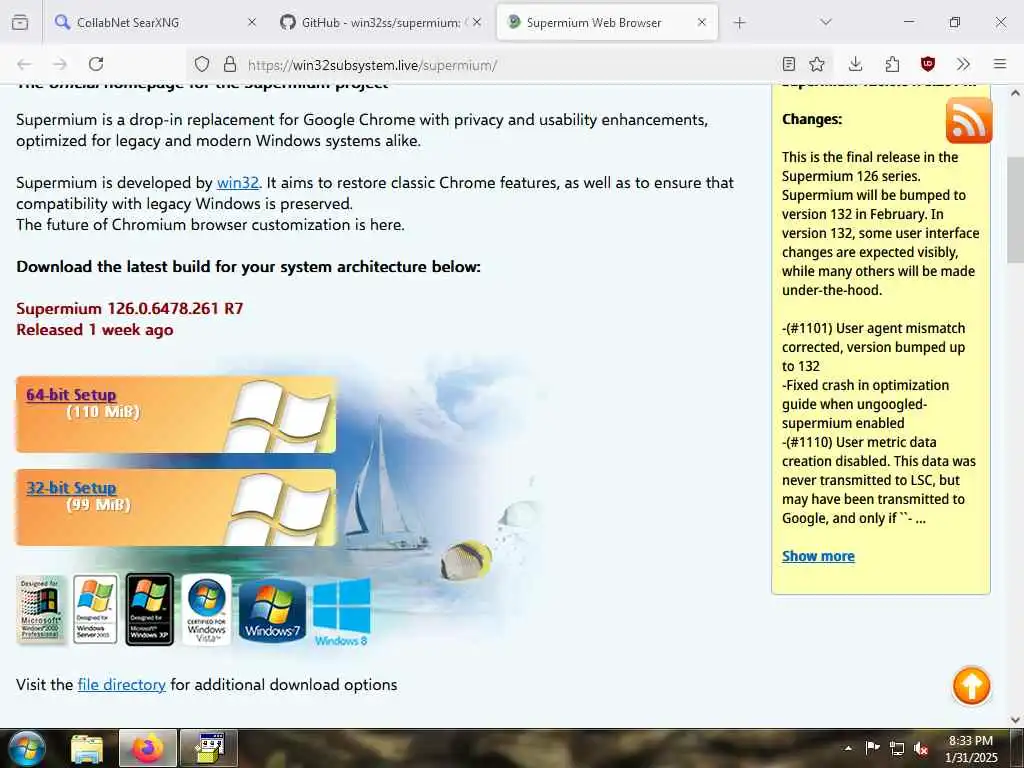Click scrollbar down arrow
This screenshot has width=1024, height=768.
[1016, 720]
